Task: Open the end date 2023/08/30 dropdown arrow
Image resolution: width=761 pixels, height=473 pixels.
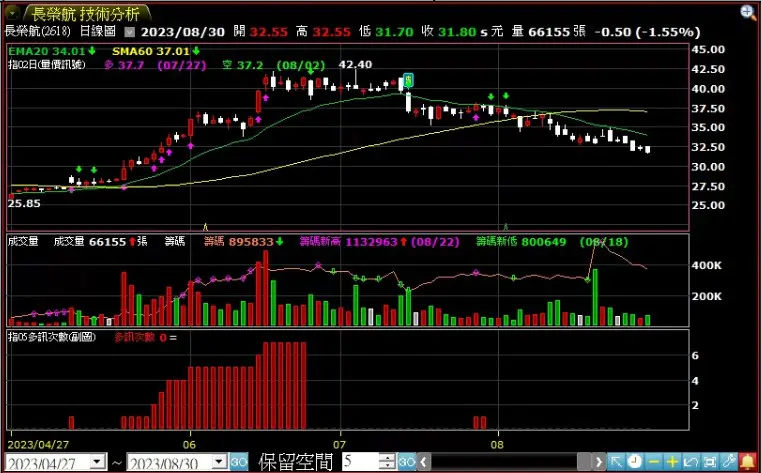Action: click(x=220, y=462)
